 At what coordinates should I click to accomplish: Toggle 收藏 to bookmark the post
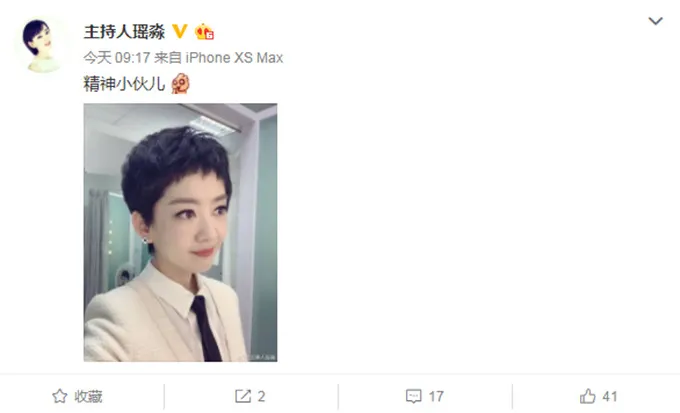(88, 396)
